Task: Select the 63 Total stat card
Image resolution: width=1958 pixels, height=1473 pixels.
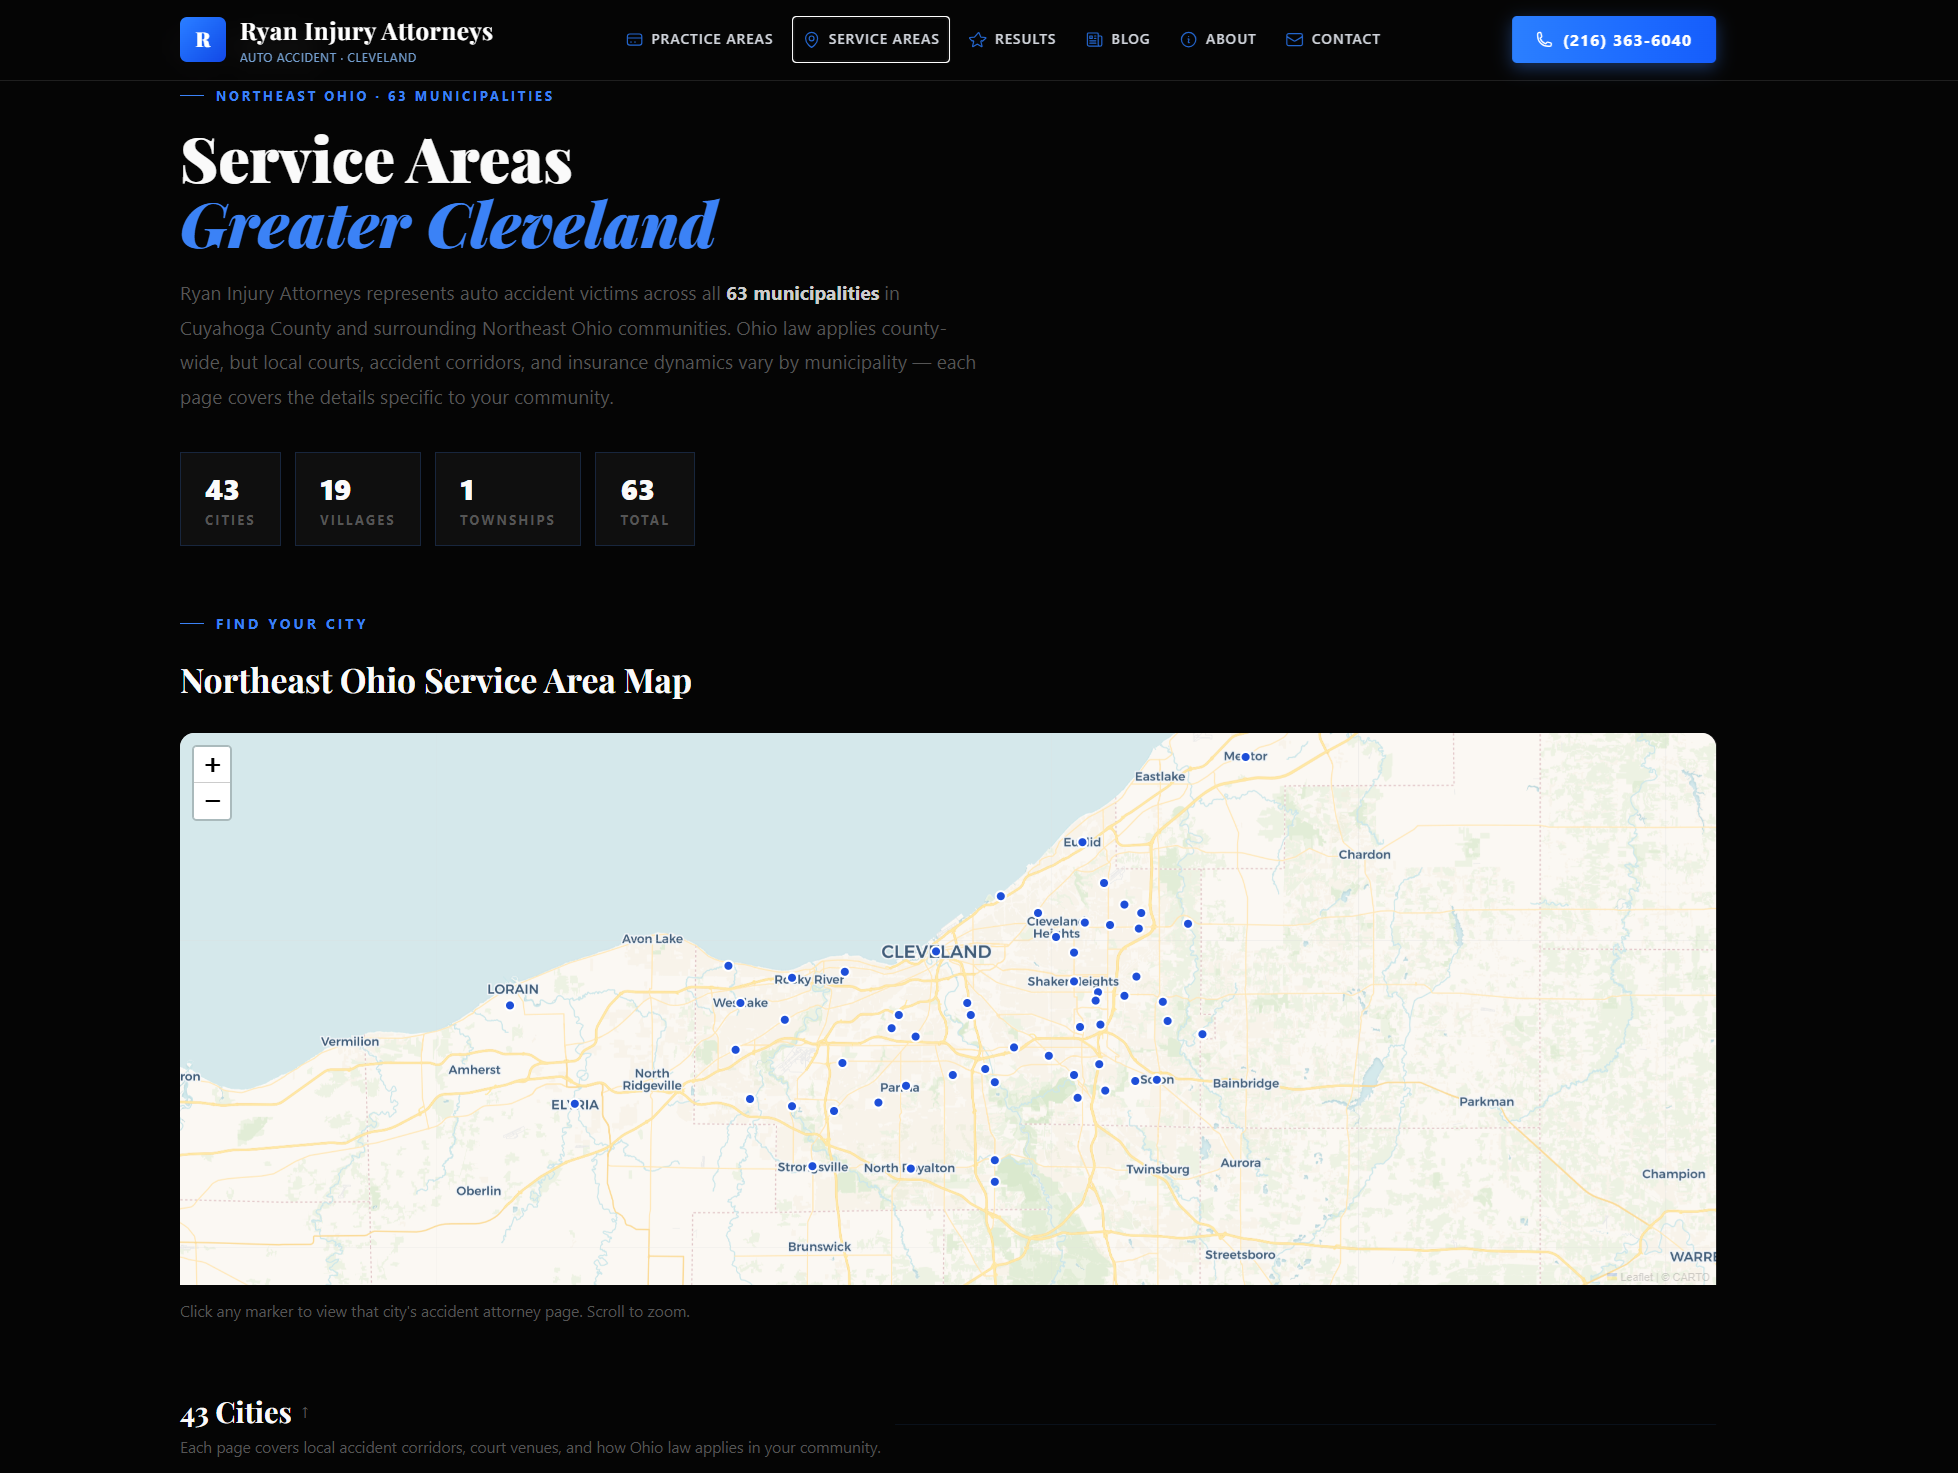Action: tap(645, 499)
